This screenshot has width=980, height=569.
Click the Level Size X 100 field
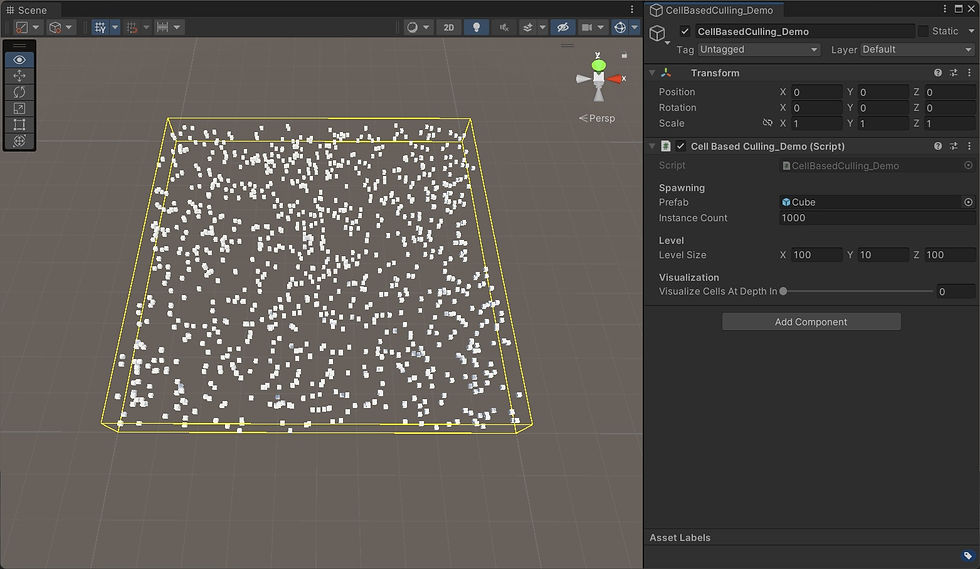point(816,254)
